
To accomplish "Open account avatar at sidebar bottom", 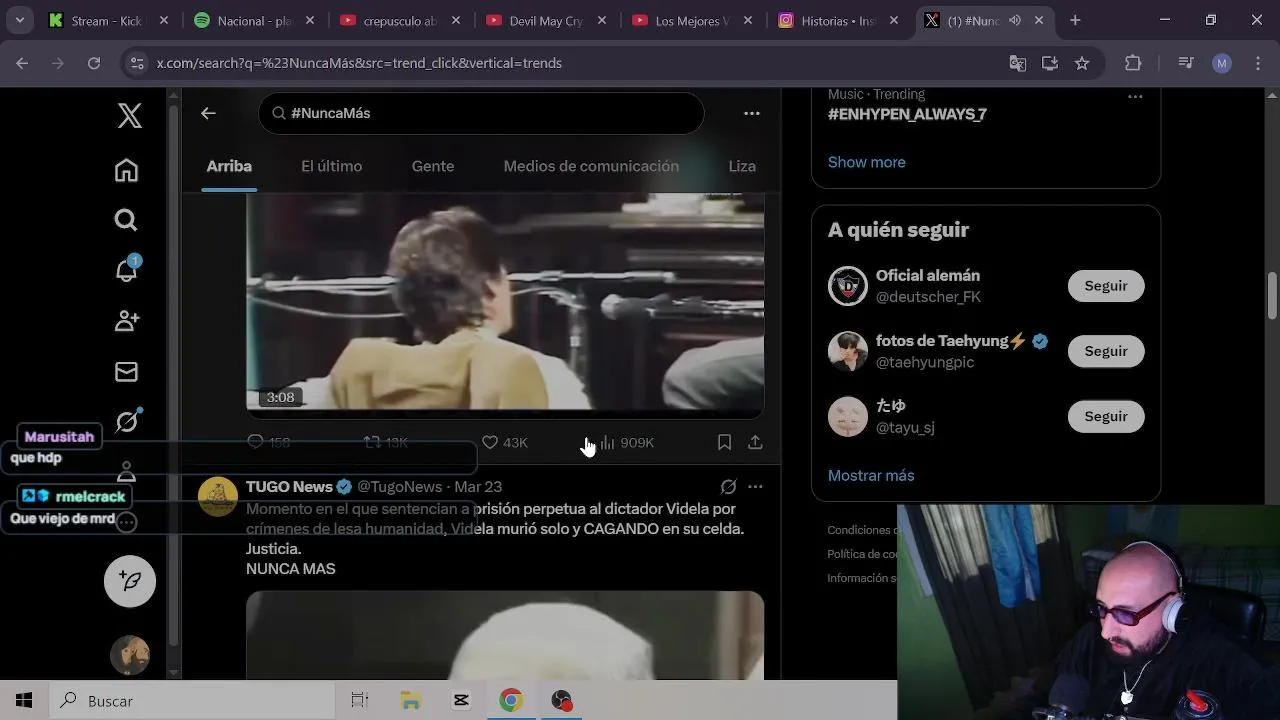I will coord(130,655).
